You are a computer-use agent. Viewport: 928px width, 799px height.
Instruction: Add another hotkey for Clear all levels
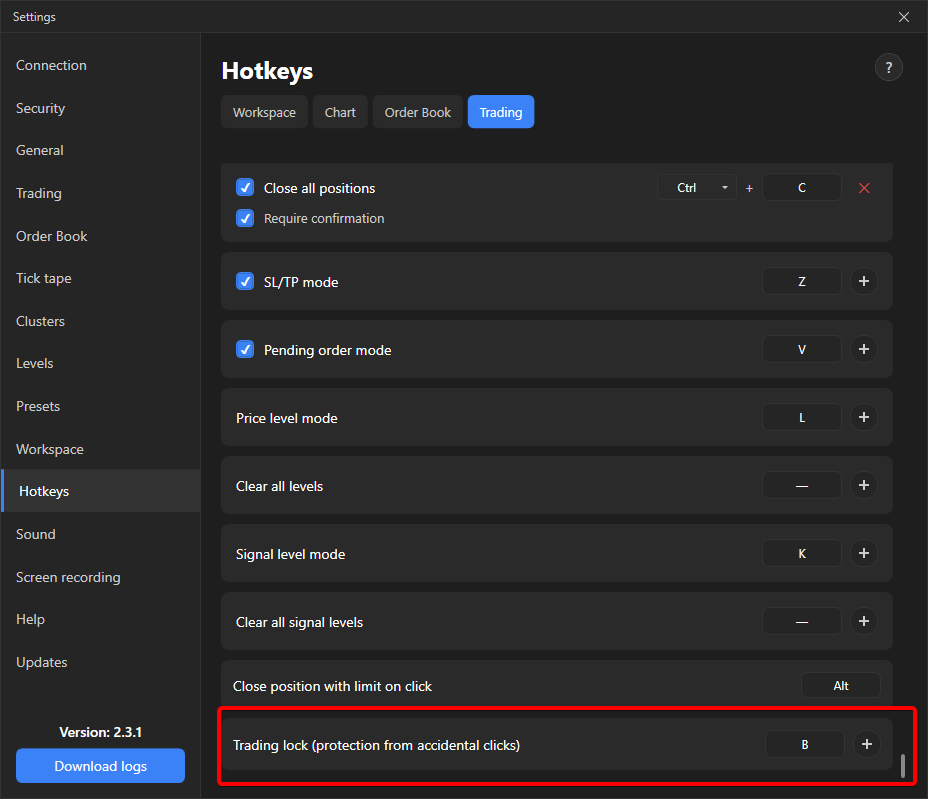tap(864, 485)
